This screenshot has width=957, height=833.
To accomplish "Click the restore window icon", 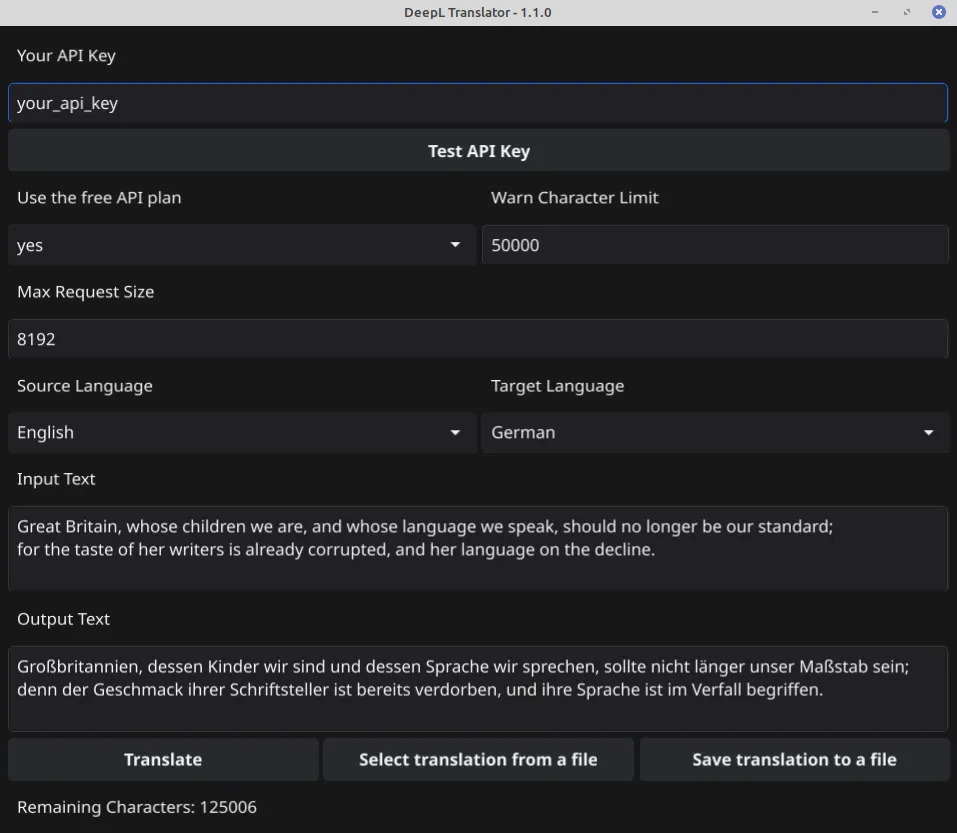I will 907,12.
